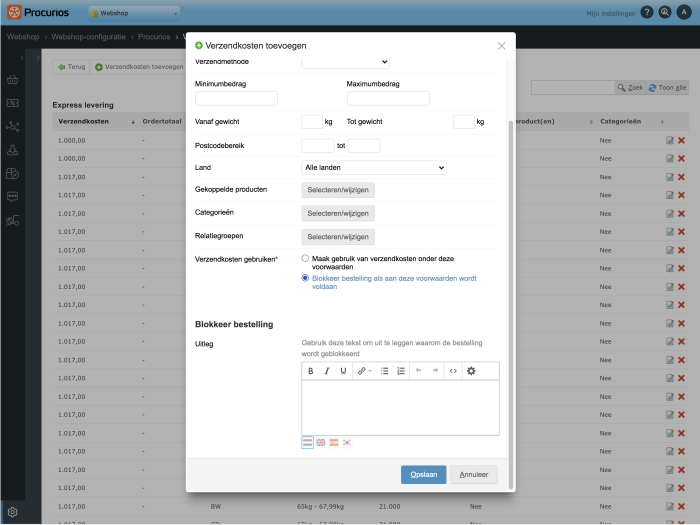Screen dimensions: 700x525
Task: Open the Verzendmethode dropdown
Action: [x=345, y=62]
